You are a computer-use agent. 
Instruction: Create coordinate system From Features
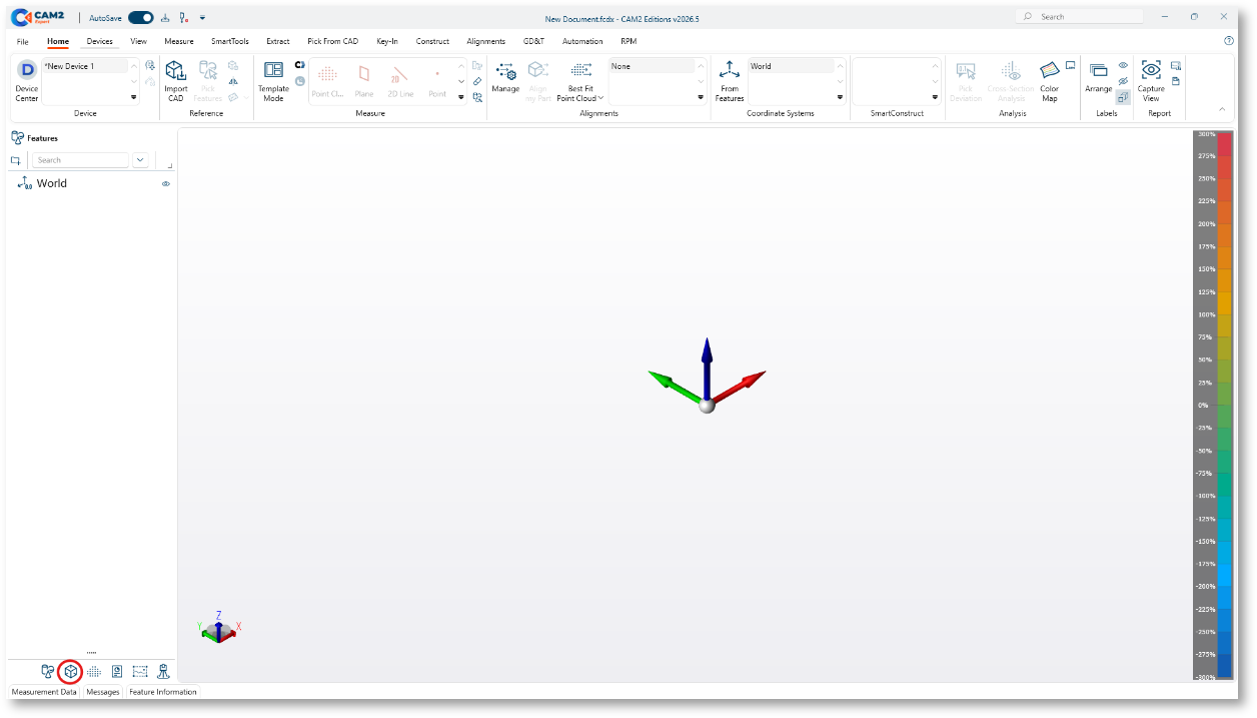730,80
